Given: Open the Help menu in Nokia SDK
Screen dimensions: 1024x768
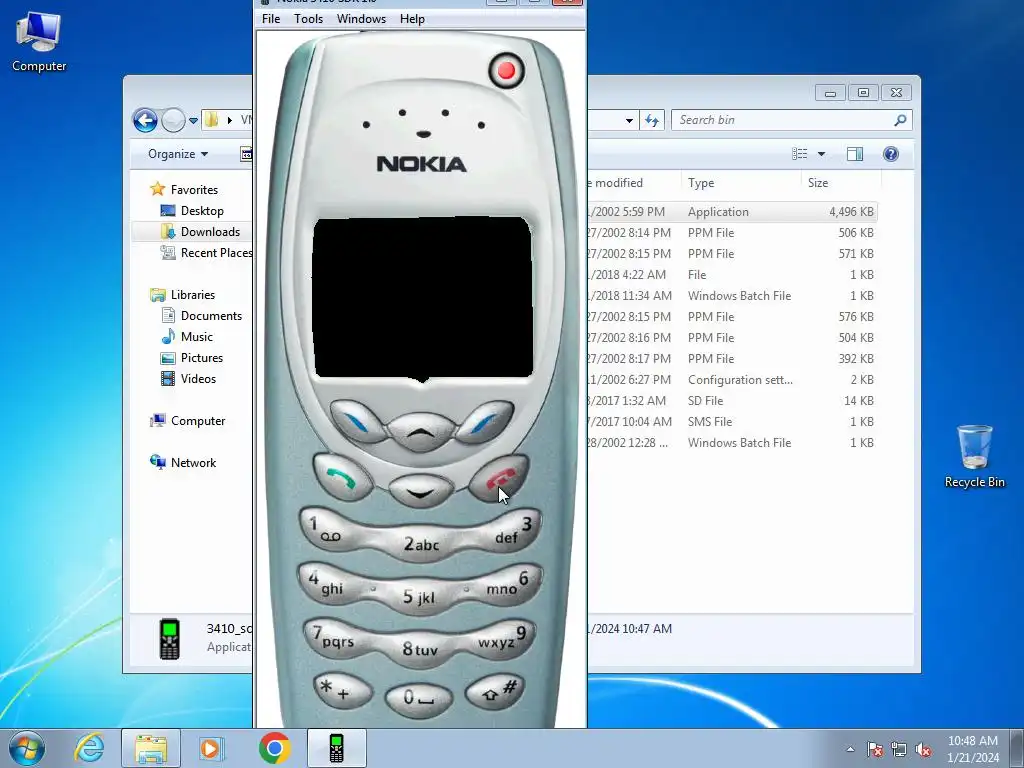Looking at the screenshot, I should tap(412, 19).
